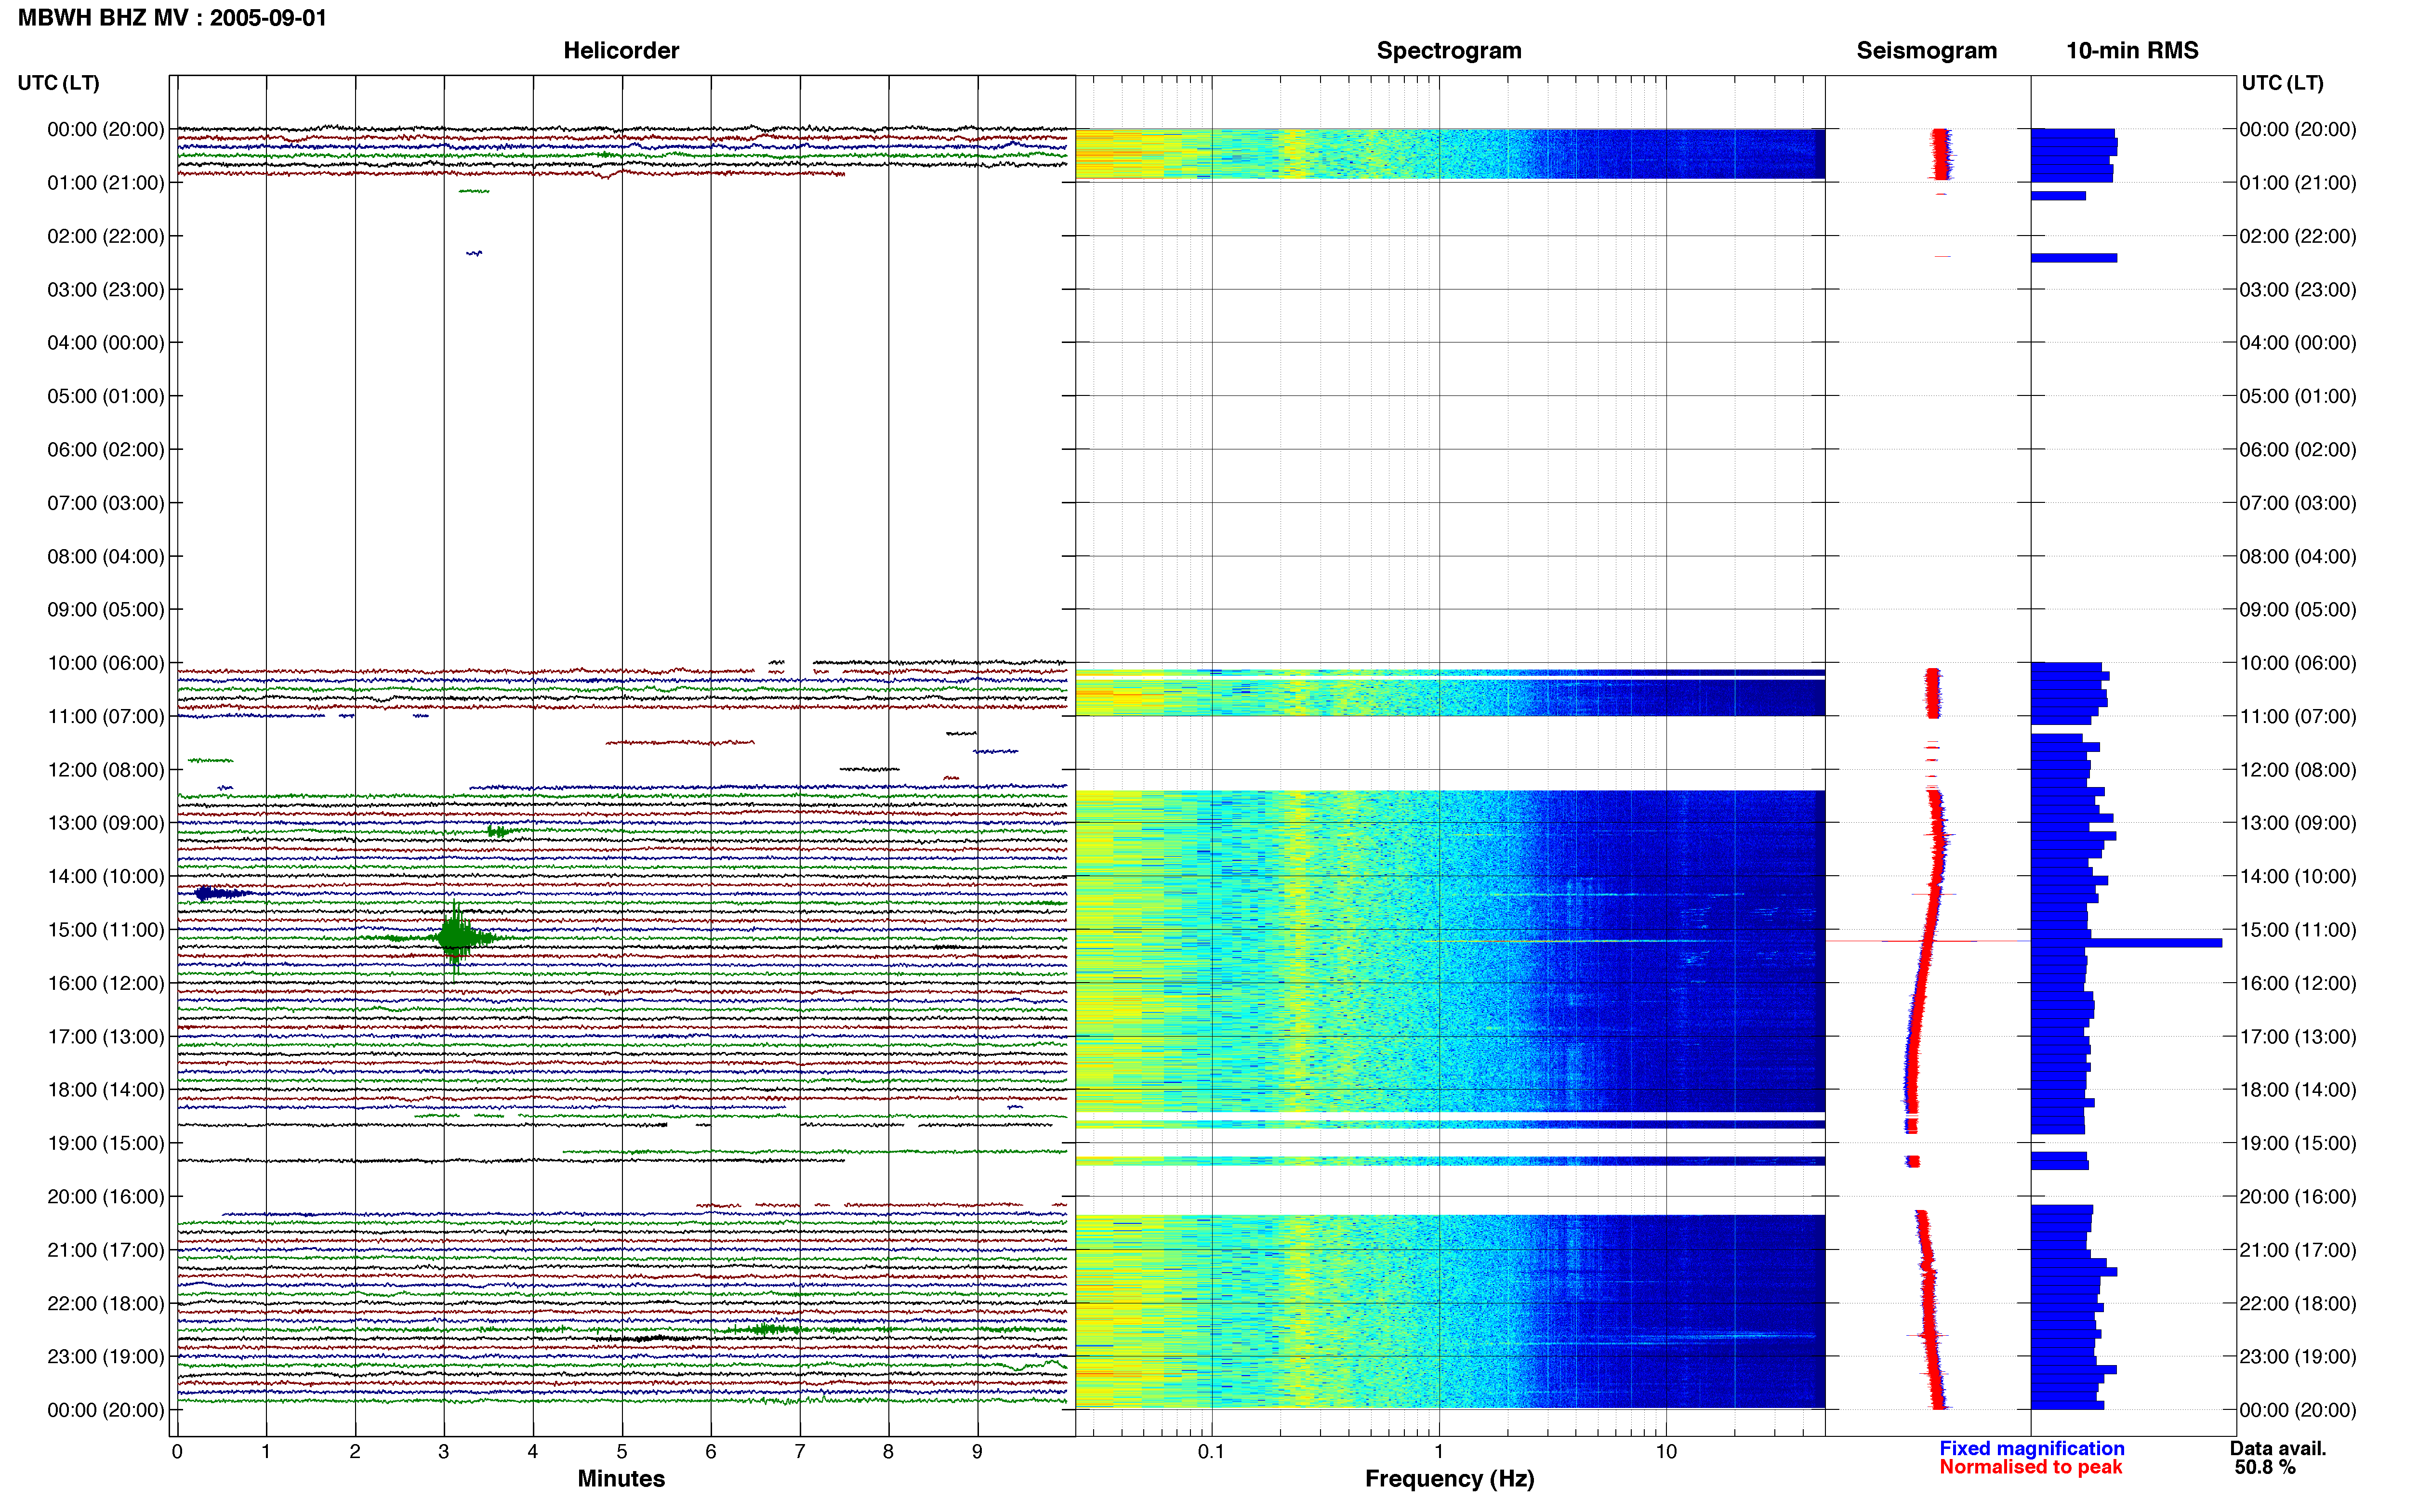Click '08:00 (04:00)' on the helicorder time axis
This screenshot has width=2418, height=1512.
click(x=106, y=556)
